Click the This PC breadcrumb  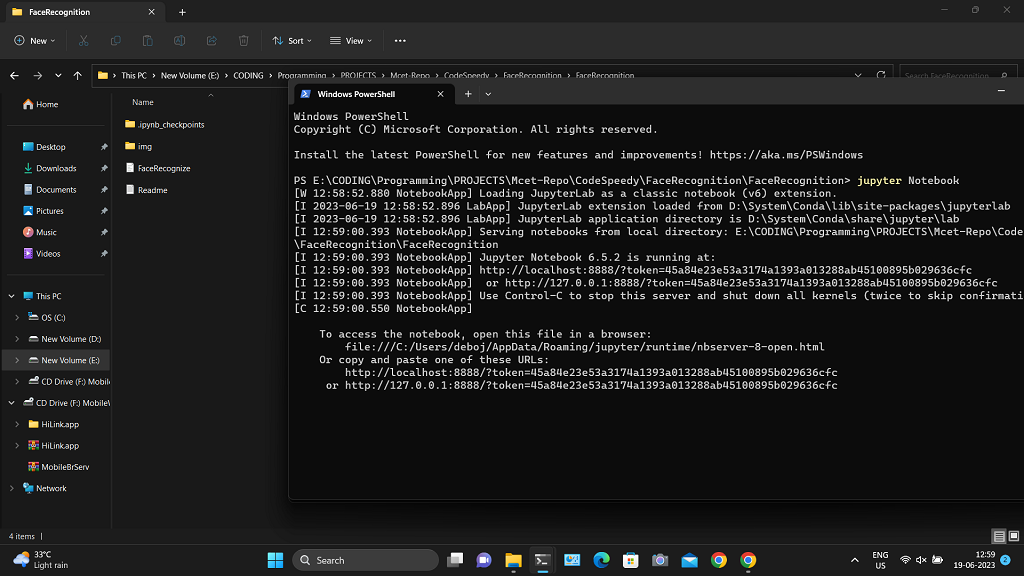pos(134,76)
